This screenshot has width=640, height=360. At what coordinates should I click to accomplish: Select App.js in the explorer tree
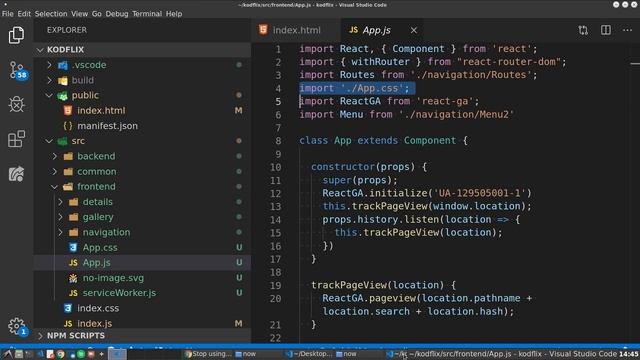142,262
